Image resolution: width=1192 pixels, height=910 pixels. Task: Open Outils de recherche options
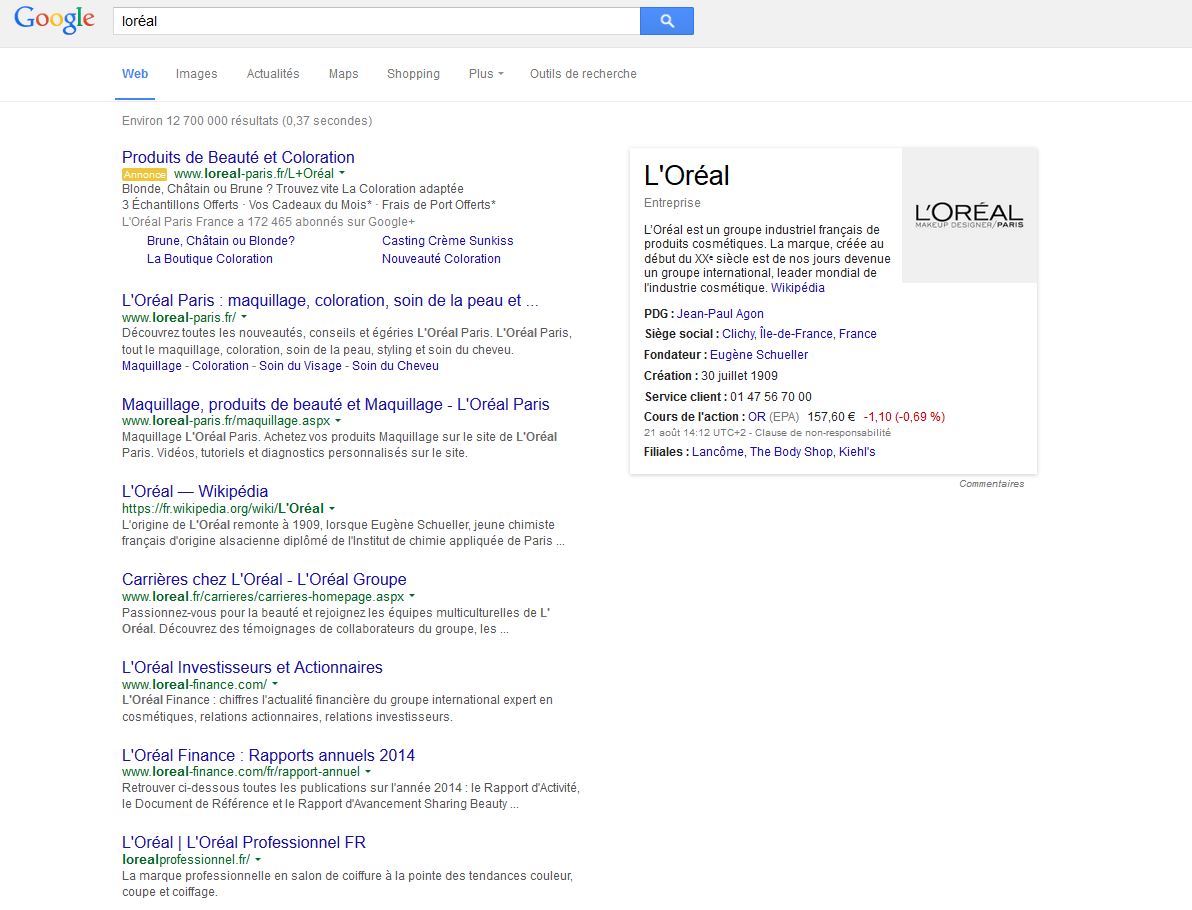[583, 74]
